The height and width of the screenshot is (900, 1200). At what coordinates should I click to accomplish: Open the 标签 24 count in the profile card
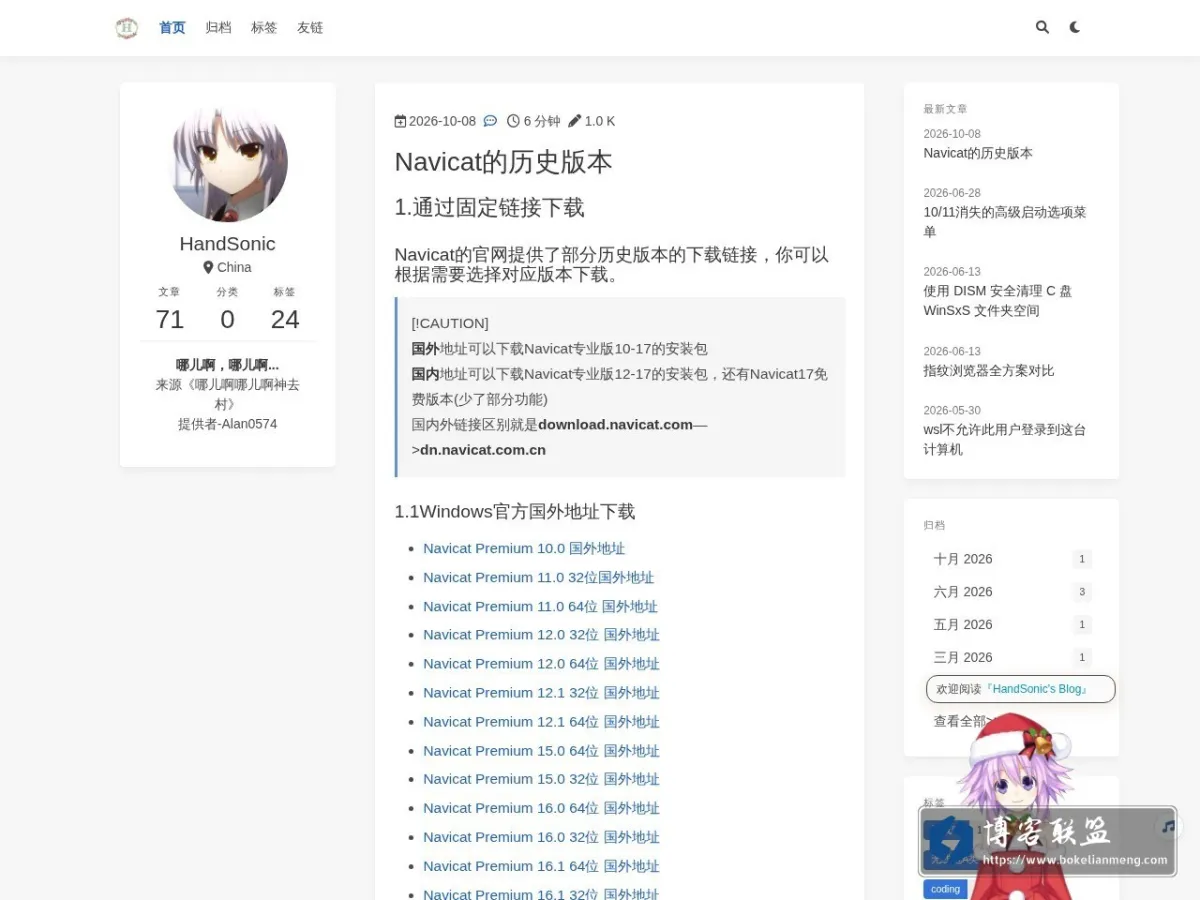click(x=285, y=309)
